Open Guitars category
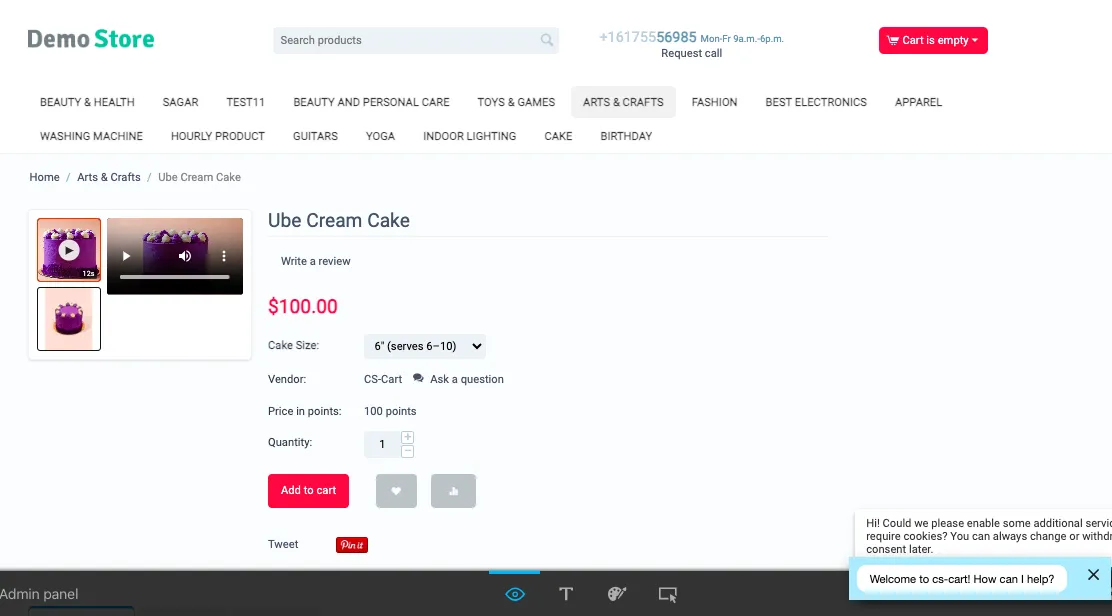This screenshot has width=1112, height=616. [x=316, y=136]
